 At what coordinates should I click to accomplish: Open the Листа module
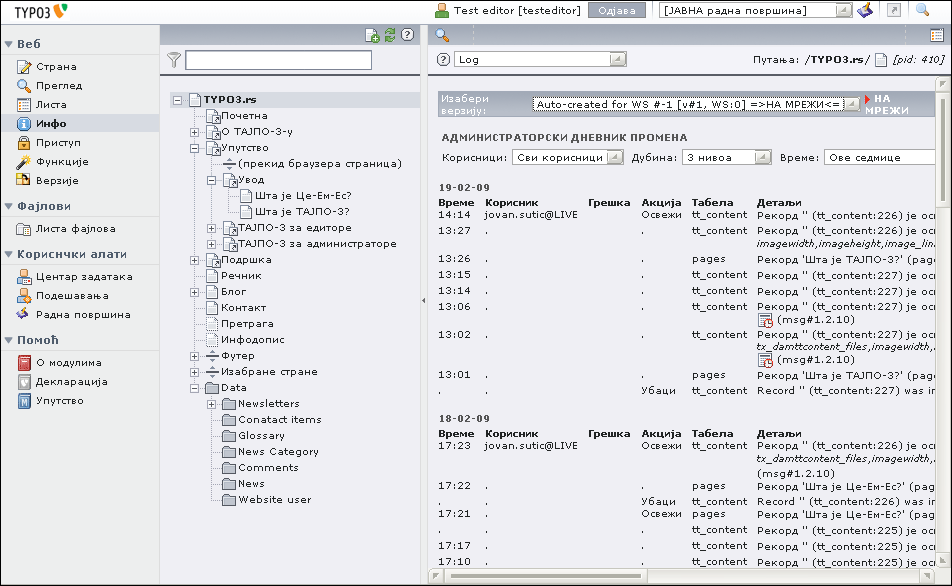(x=51, y=104)
